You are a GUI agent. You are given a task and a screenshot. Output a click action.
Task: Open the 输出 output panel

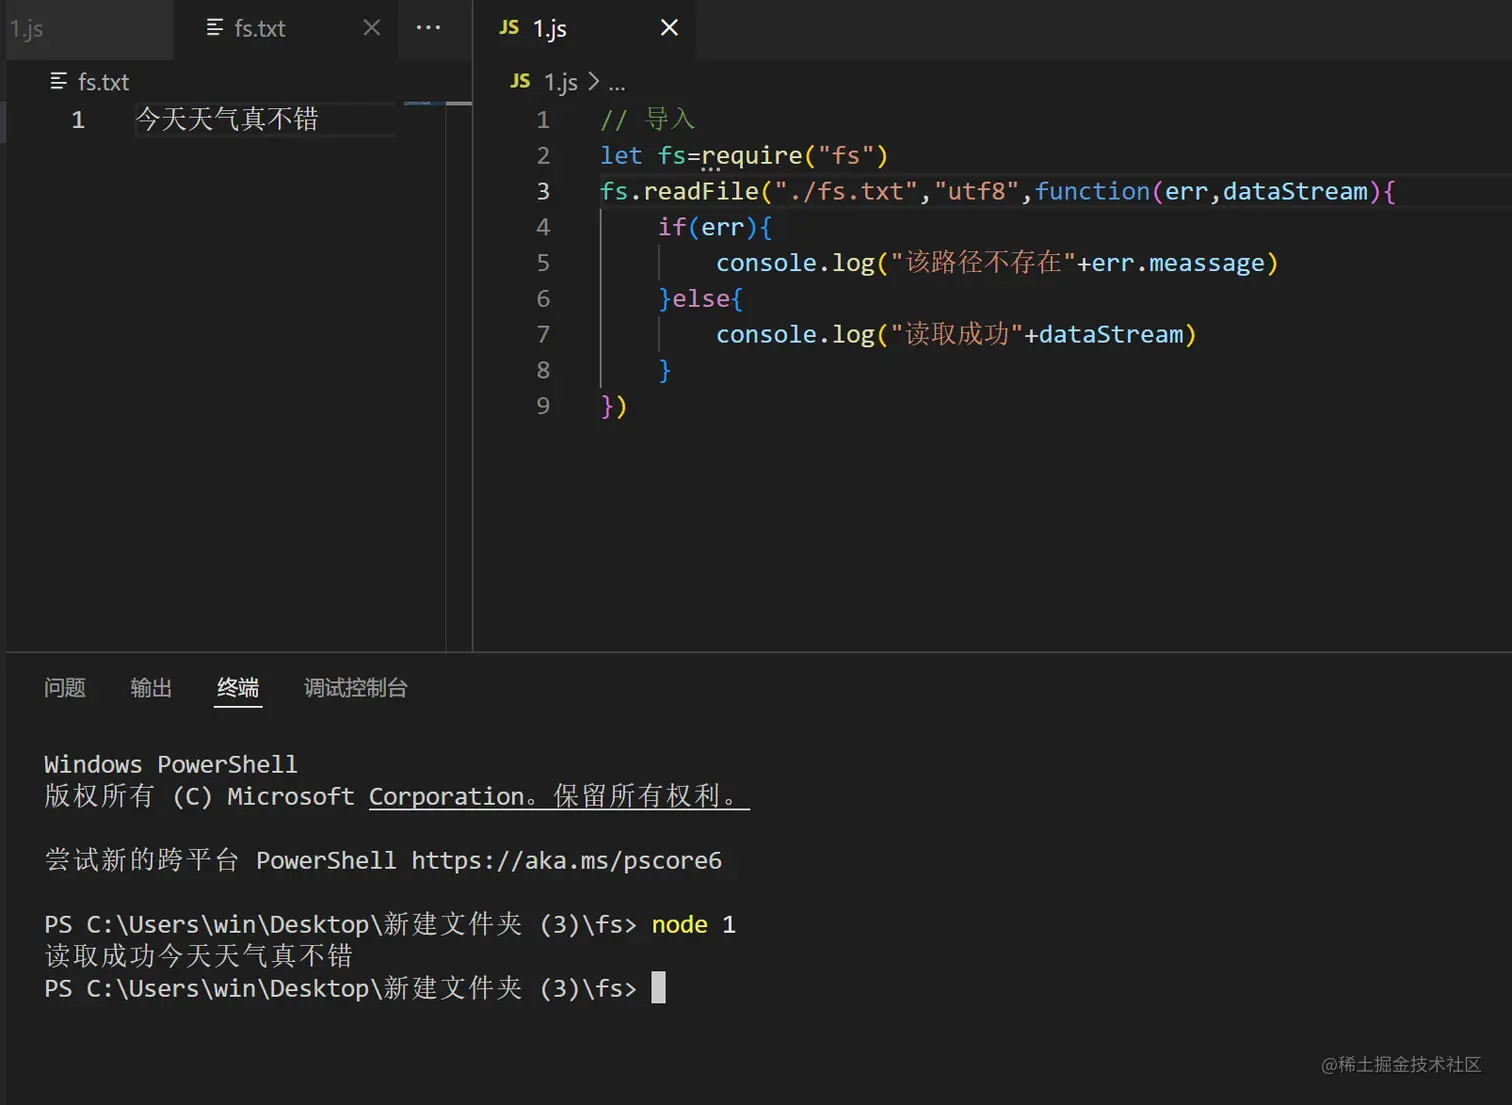[150, 688]
